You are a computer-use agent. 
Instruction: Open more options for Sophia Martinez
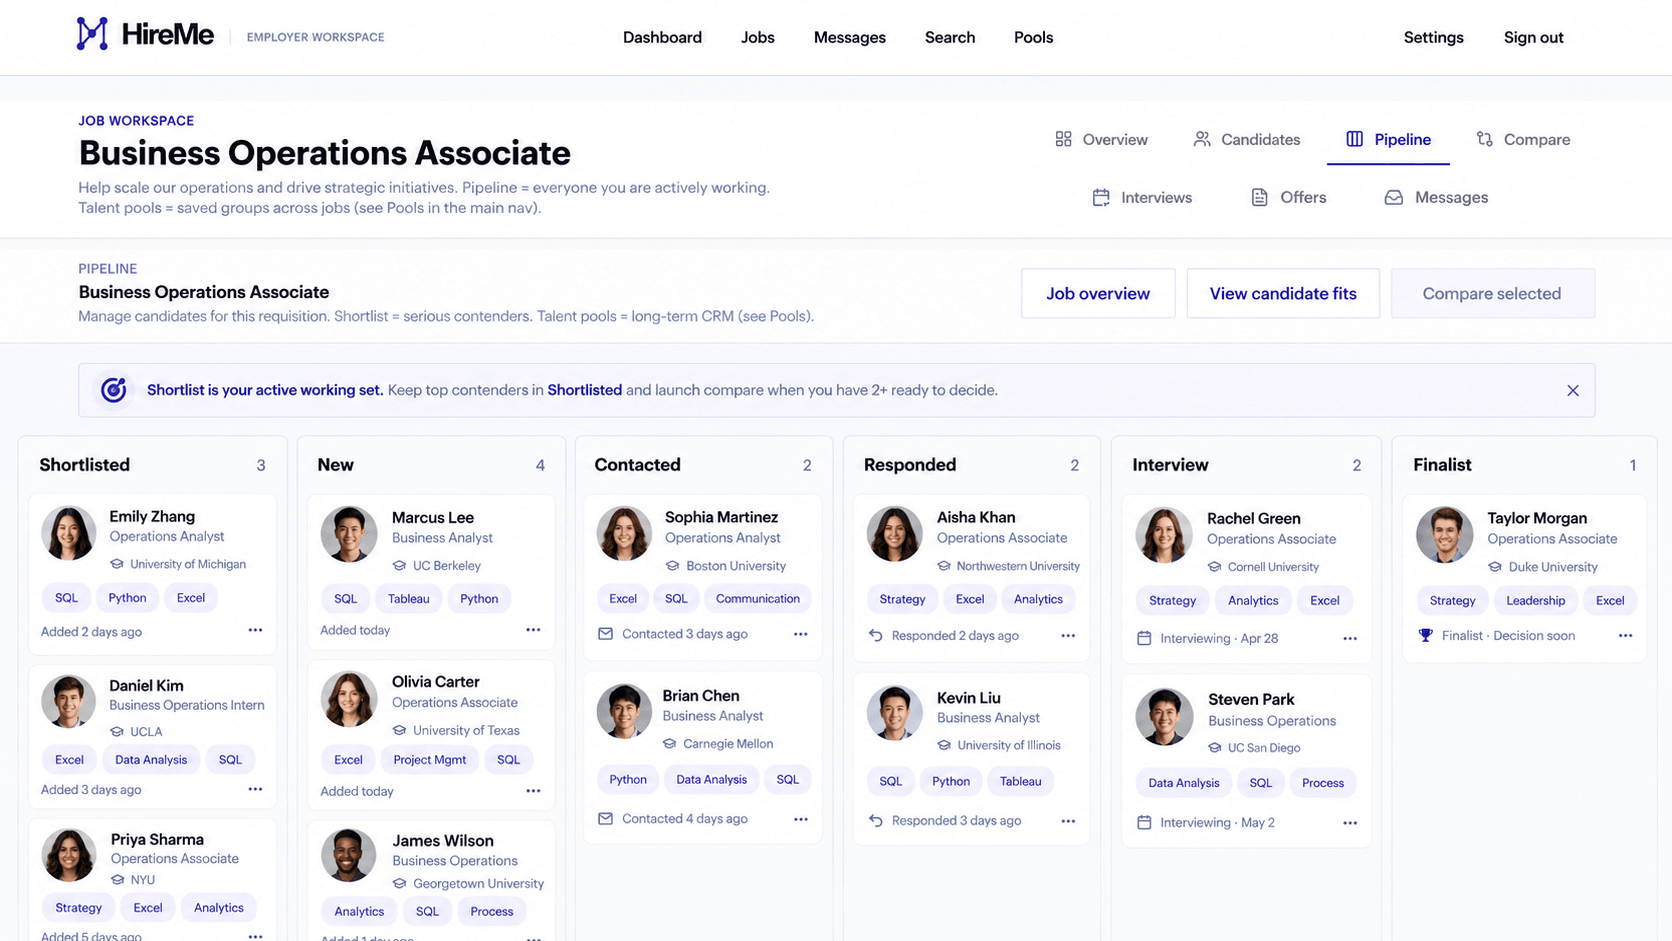click(801, 634)
